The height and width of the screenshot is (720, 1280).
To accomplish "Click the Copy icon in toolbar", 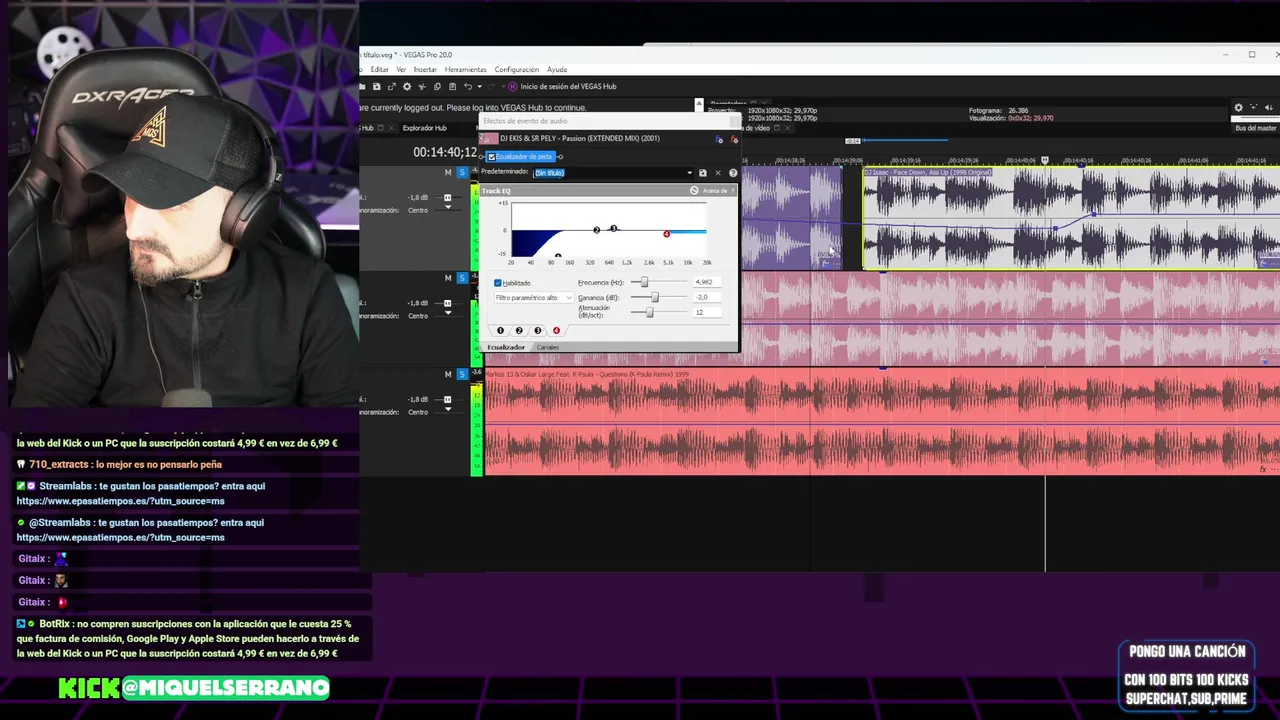I will [437, 87].
